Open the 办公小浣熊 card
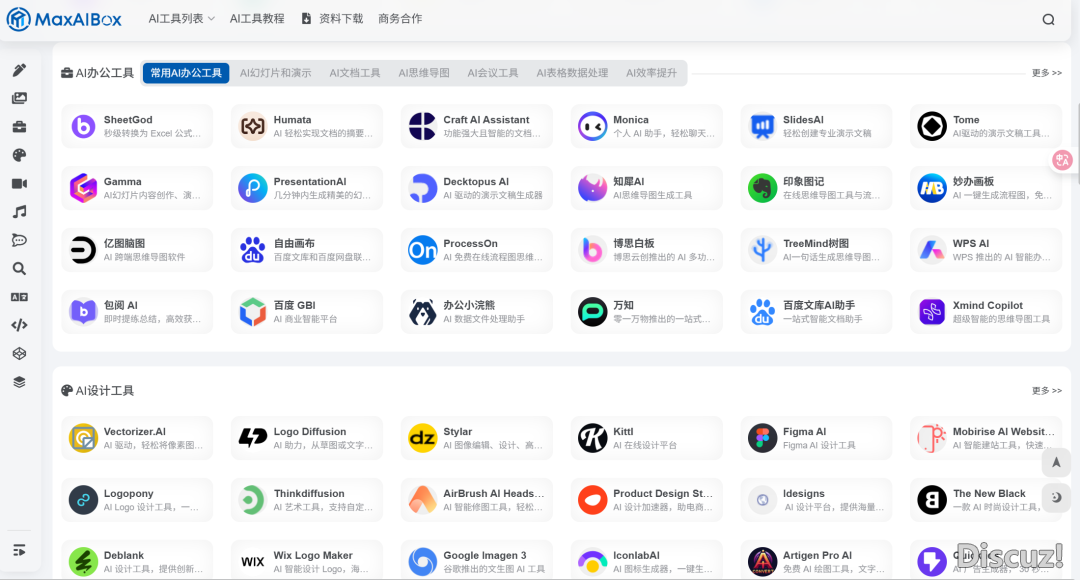This screenshot has height=580, width=1080. tap(477, 312)
